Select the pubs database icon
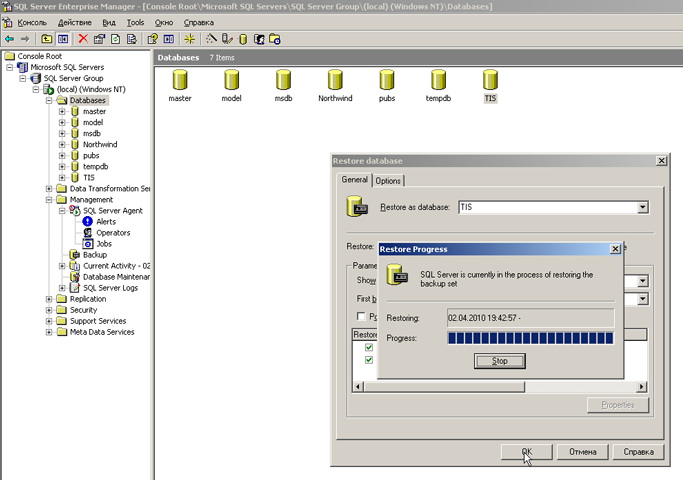Image resolution: width=683 pixels, height=480 pixels. 387,81
